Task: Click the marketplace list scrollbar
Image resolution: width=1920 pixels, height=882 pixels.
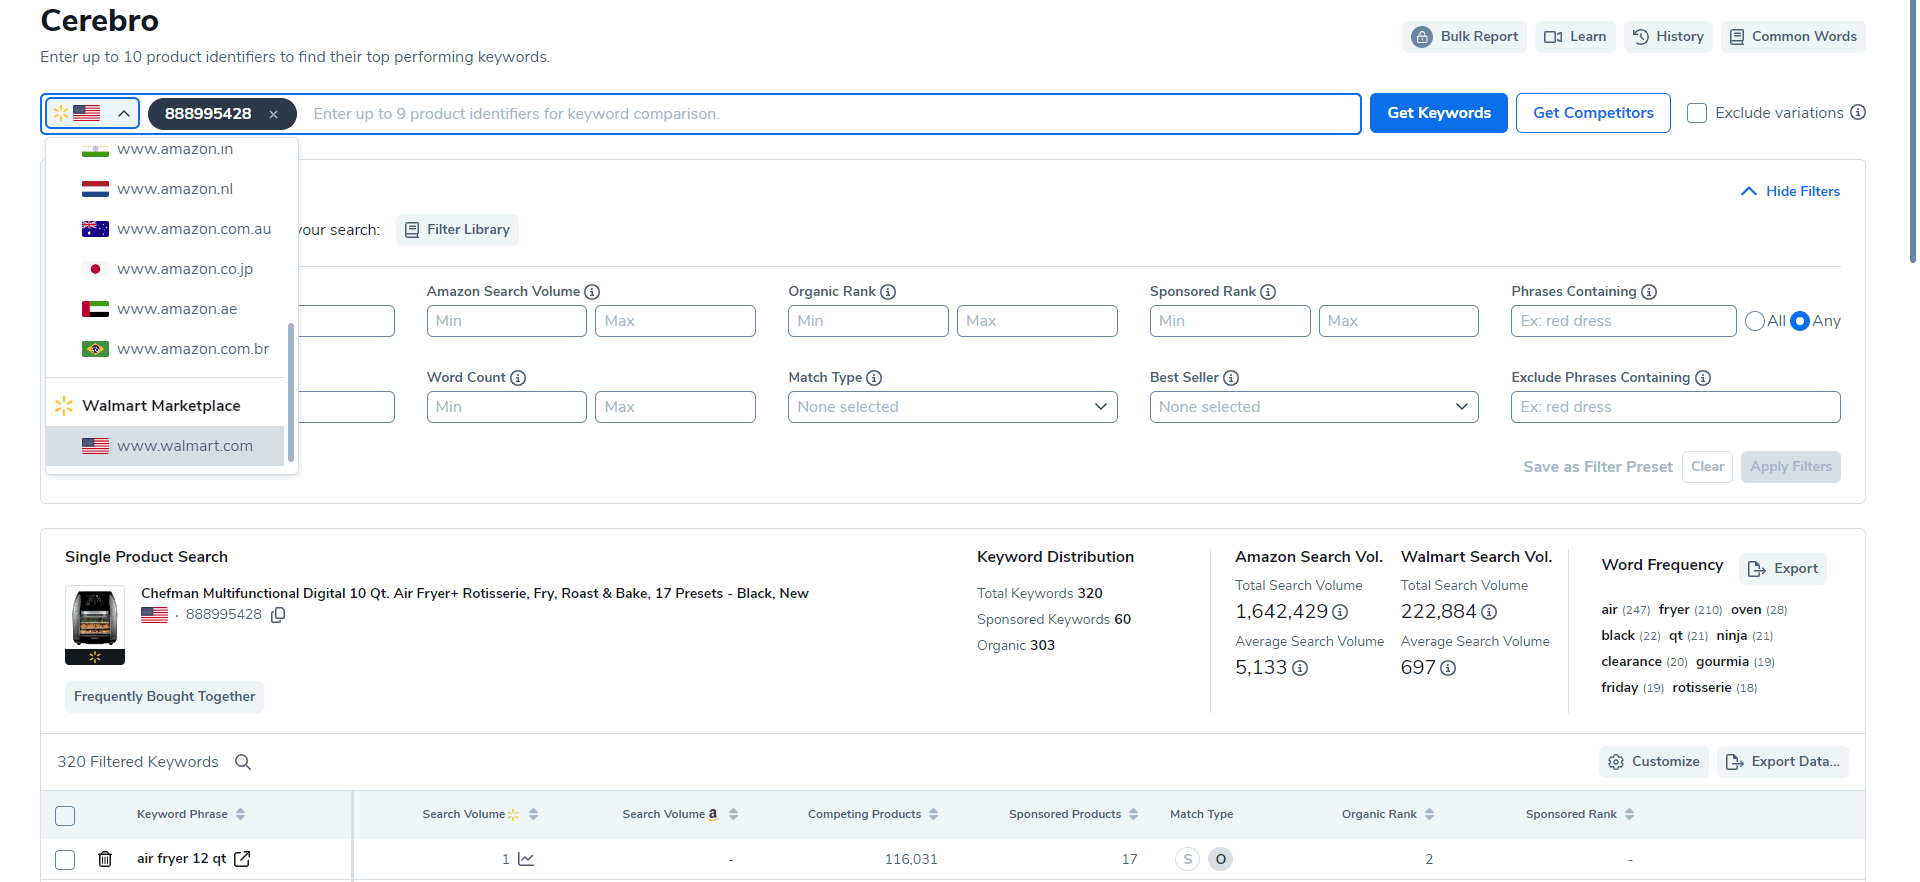Action: 291,392
